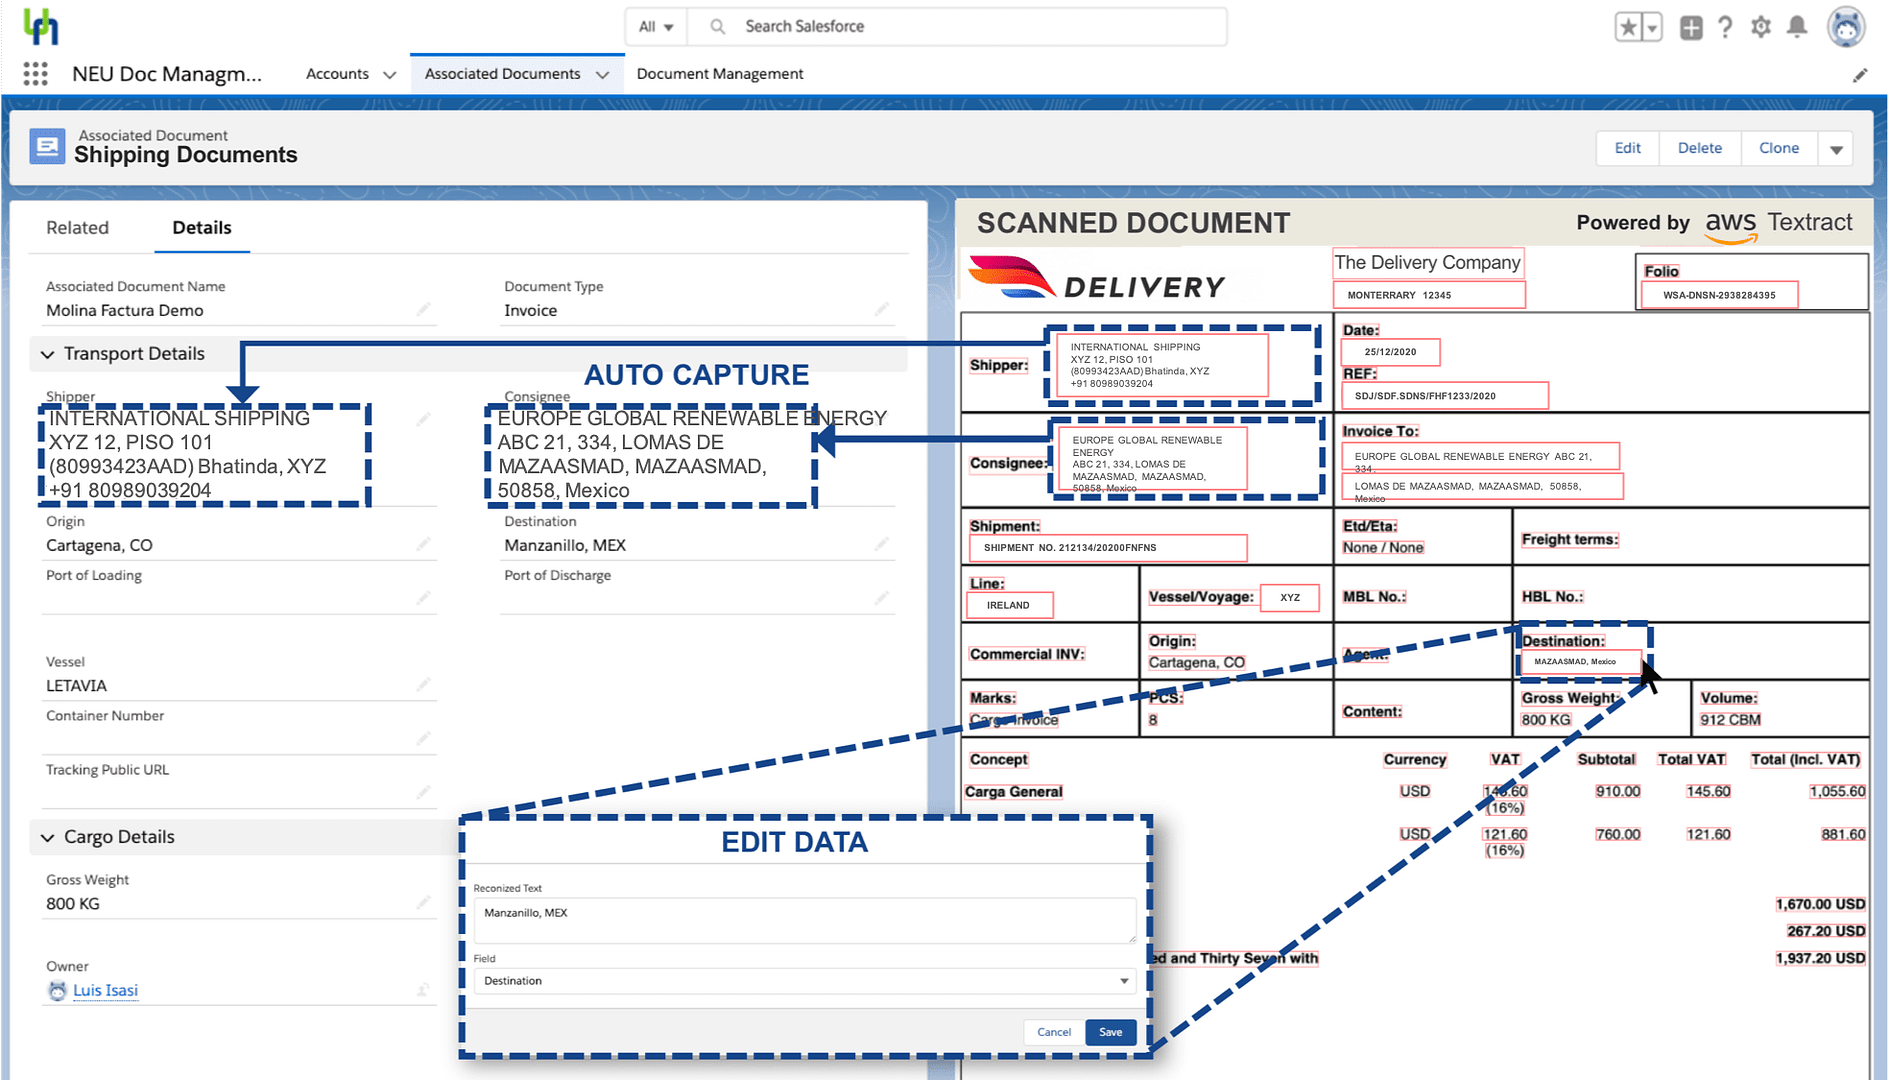Open the Setup gear icon

[x=1761, y=28]
